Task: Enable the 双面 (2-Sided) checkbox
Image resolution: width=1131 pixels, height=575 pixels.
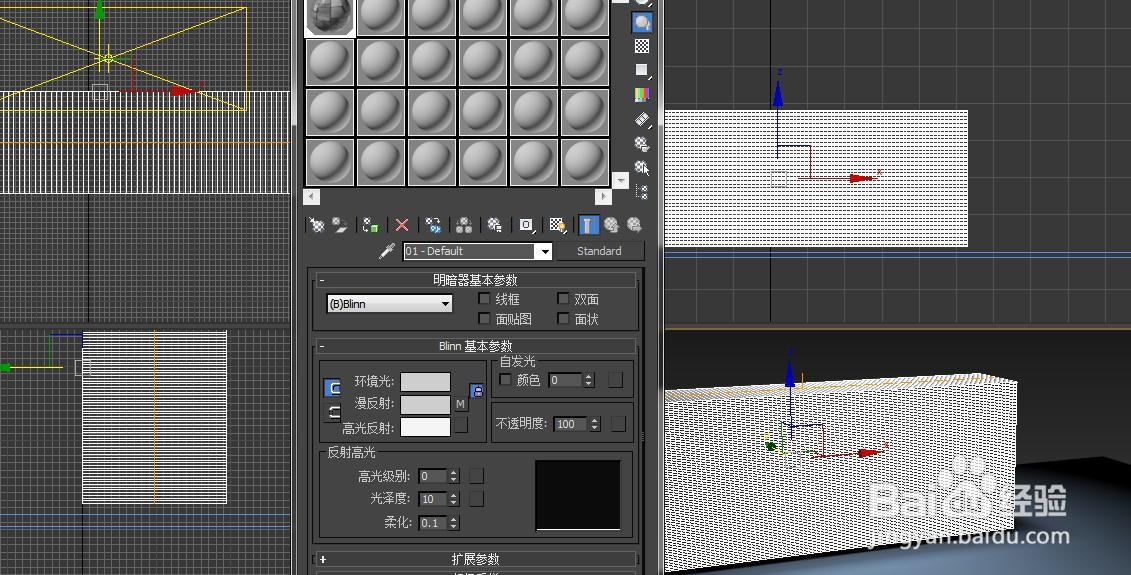Action: pos(563,299)
